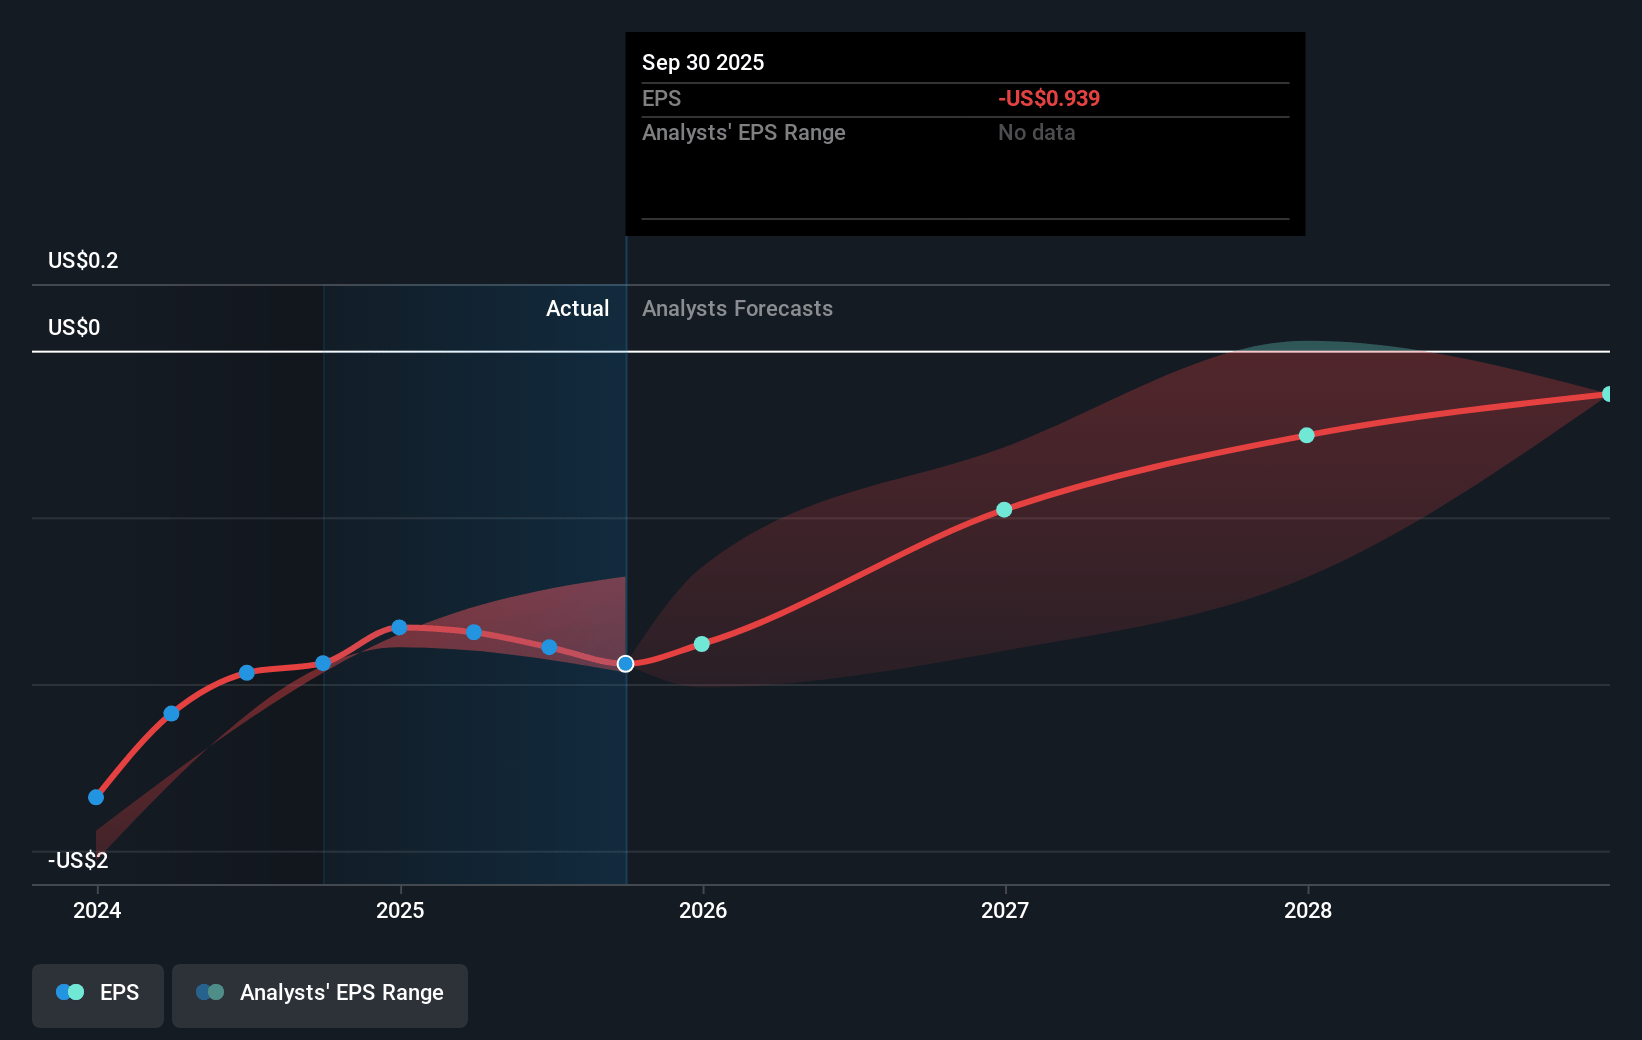Click the US$0 y-axis label
Screen dimensions: 1642x1040
click(74, 328)
